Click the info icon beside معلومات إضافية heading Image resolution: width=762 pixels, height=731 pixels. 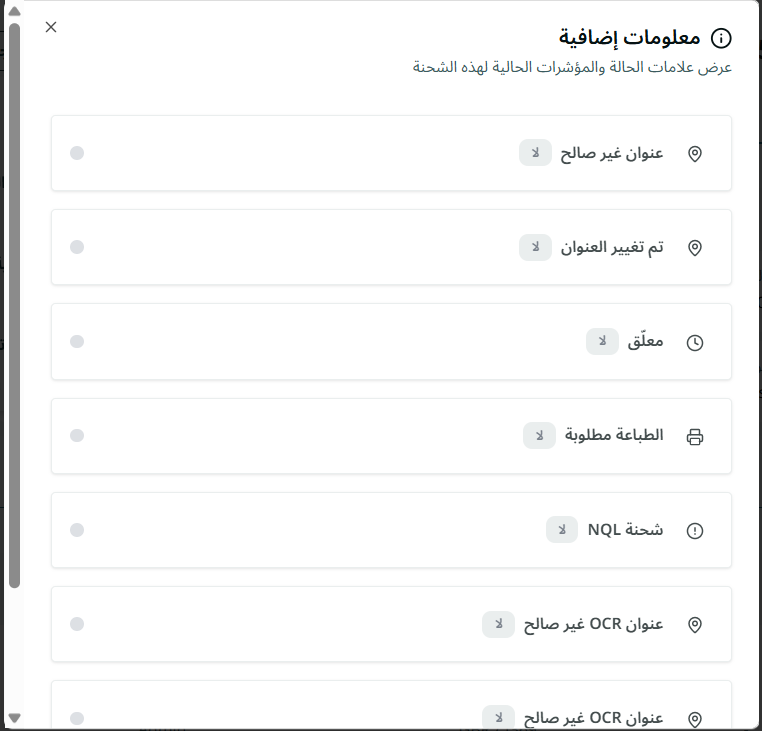click(x=721, y=38)
